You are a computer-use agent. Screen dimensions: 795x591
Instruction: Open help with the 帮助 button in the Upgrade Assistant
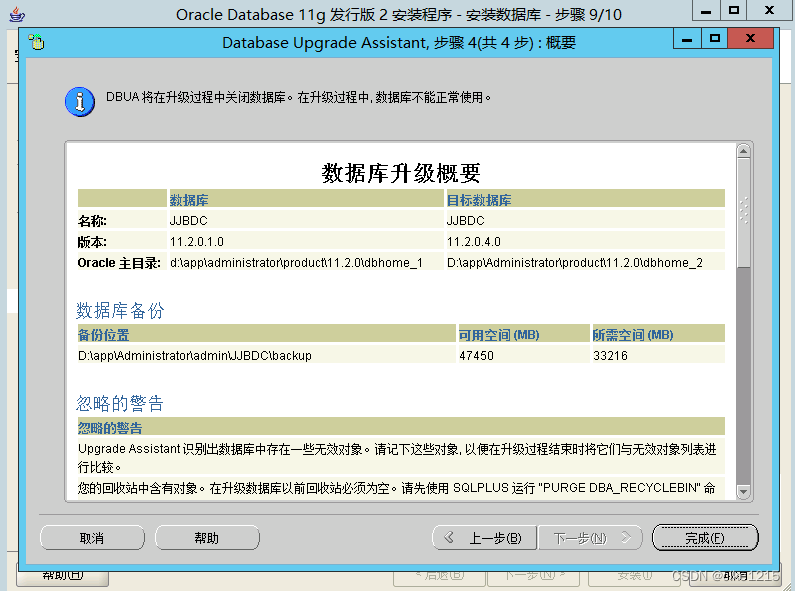click(207, 537)
